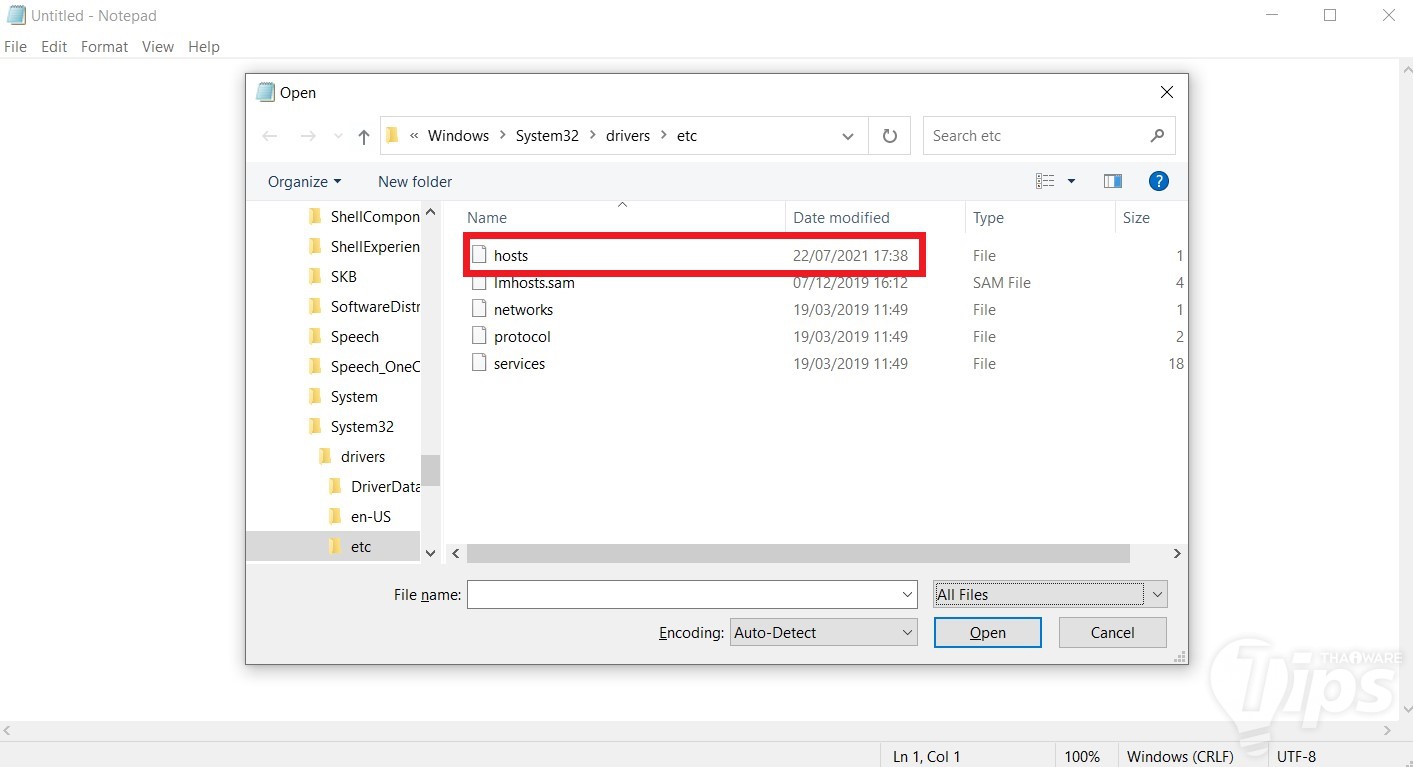Select the networks file name

click(x=523, y=309)
